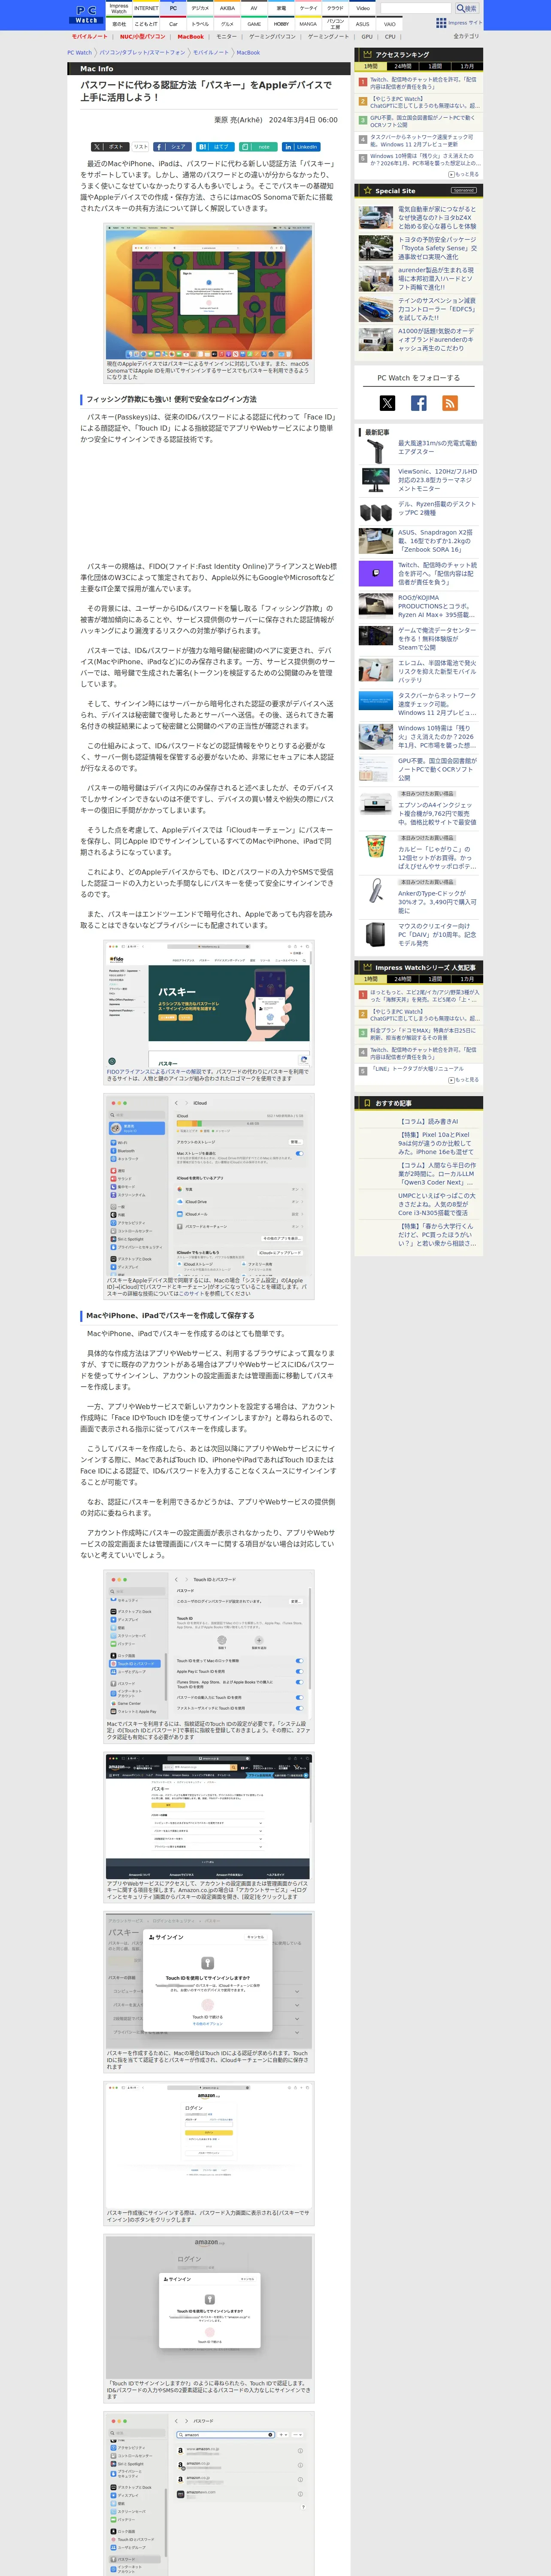The height and width of the screenshot is (2576, 551).
Task: Open the Impress Watch link in the top navigation
Action: 119,8
